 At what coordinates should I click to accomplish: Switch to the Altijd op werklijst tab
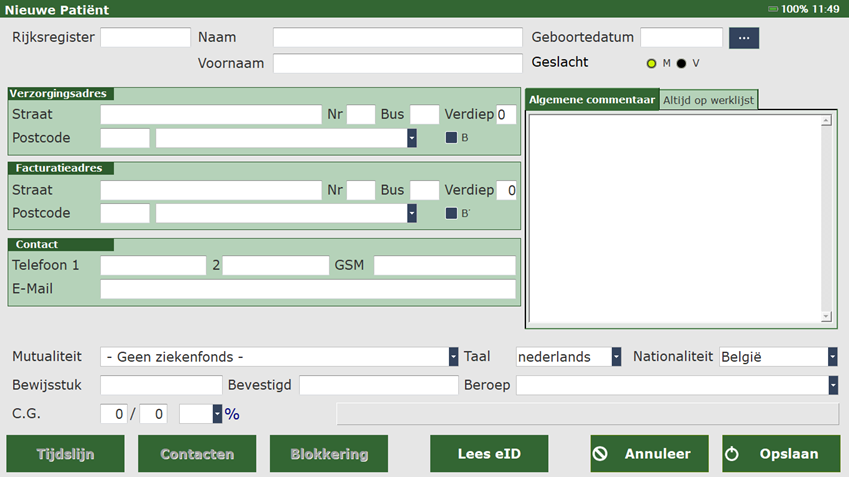[x=709, y=99]
